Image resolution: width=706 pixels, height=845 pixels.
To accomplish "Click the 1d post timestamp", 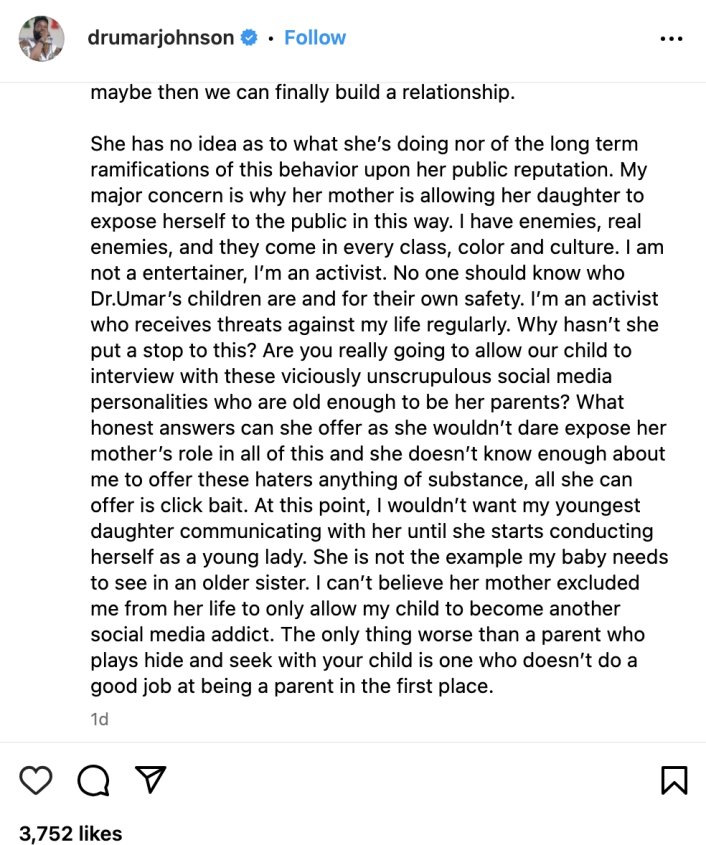I will click(x=99, y=719).
